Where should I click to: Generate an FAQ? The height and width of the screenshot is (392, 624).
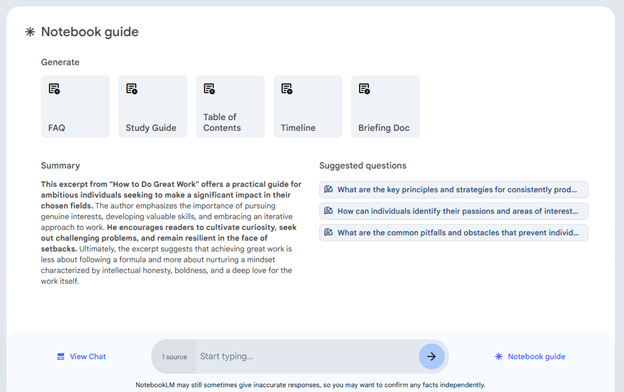click(x=75, y=107)
